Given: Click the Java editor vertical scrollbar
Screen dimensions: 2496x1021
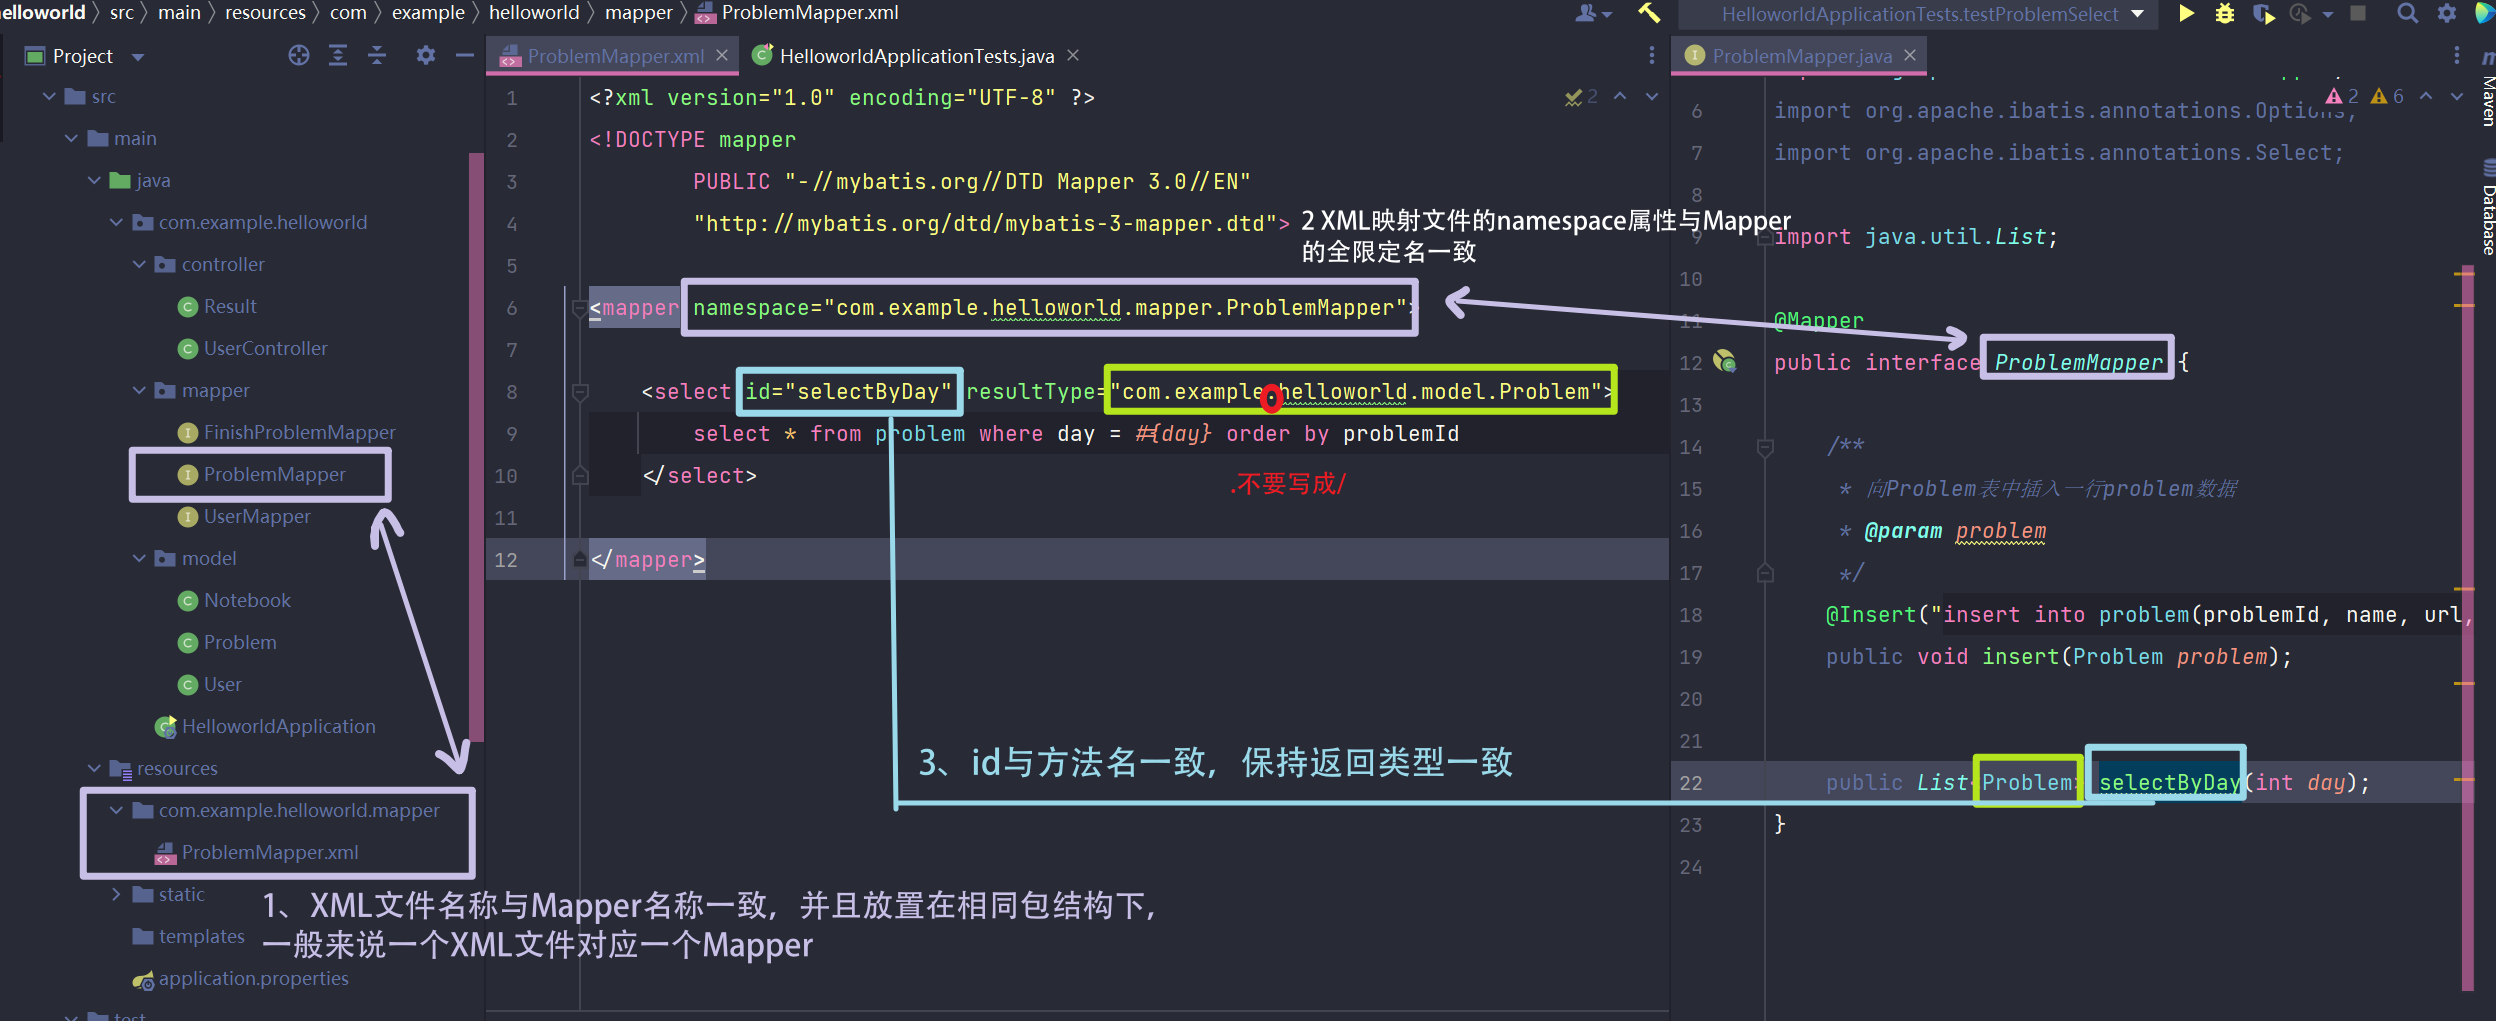Looking at the screenshot, I should pyautogui.click(x=2466, y=628).
